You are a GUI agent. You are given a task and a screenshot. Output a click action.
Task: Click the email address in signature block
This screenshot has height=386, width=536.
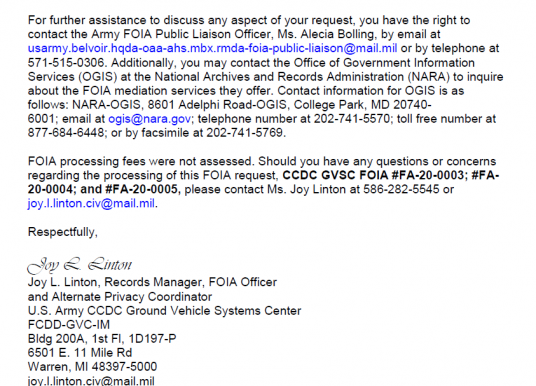pyautogui.click(x=91, y=381)
